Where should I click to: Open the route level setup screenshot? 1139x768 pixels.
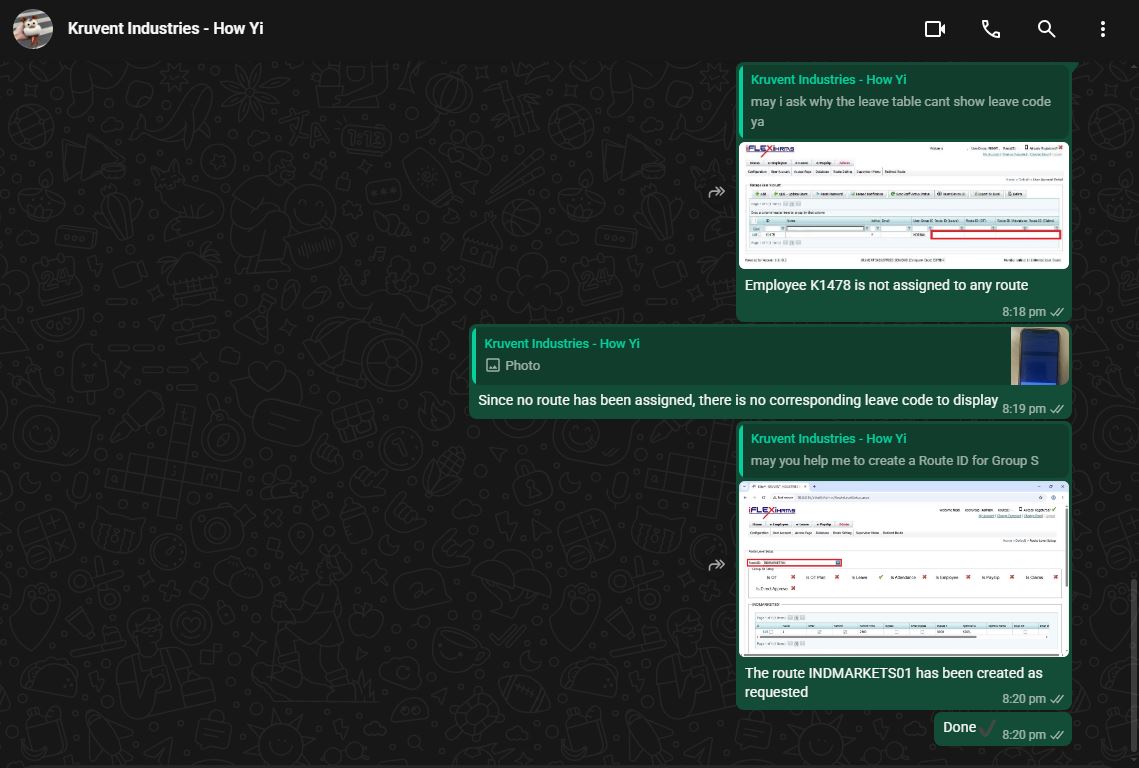click(904, 569)
